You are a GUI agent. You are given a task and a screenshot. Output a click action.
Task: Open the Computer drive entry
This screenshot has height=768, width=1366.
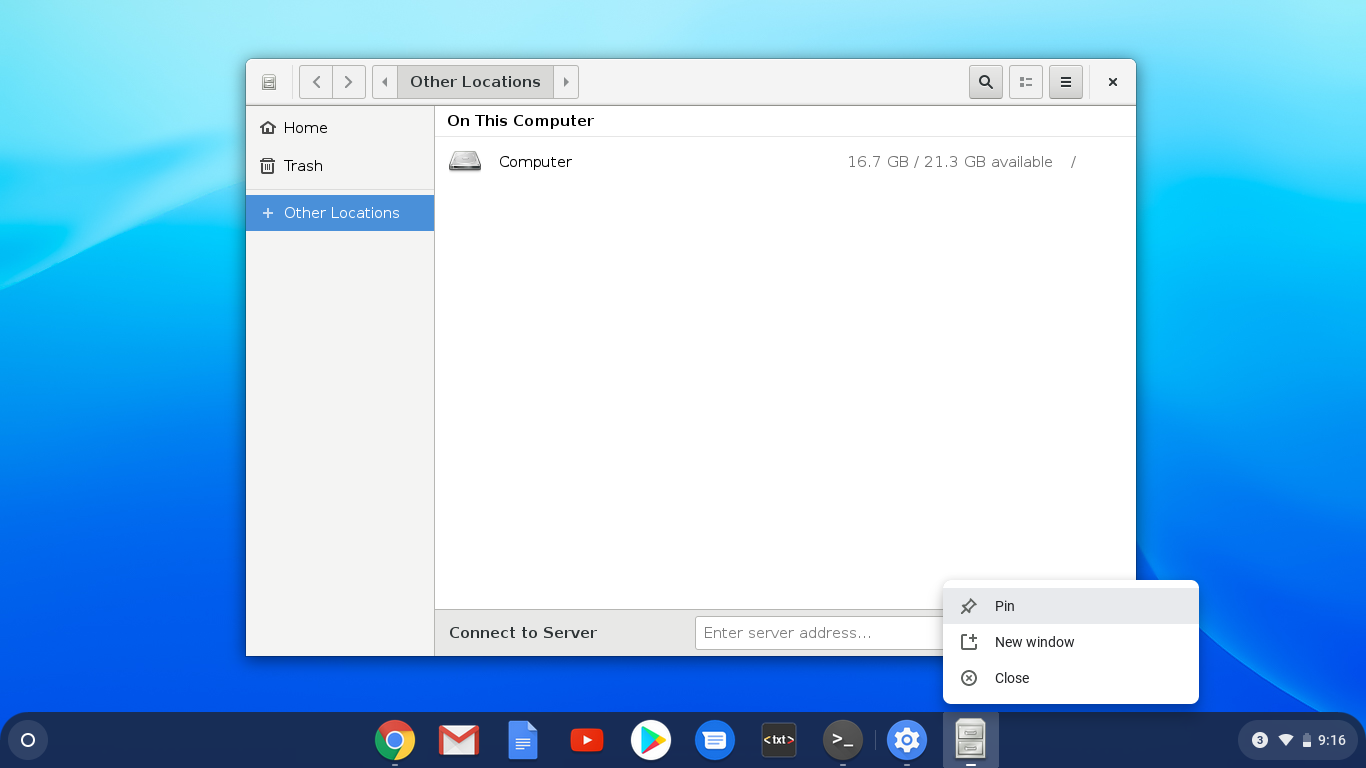[x=785, y=162]
